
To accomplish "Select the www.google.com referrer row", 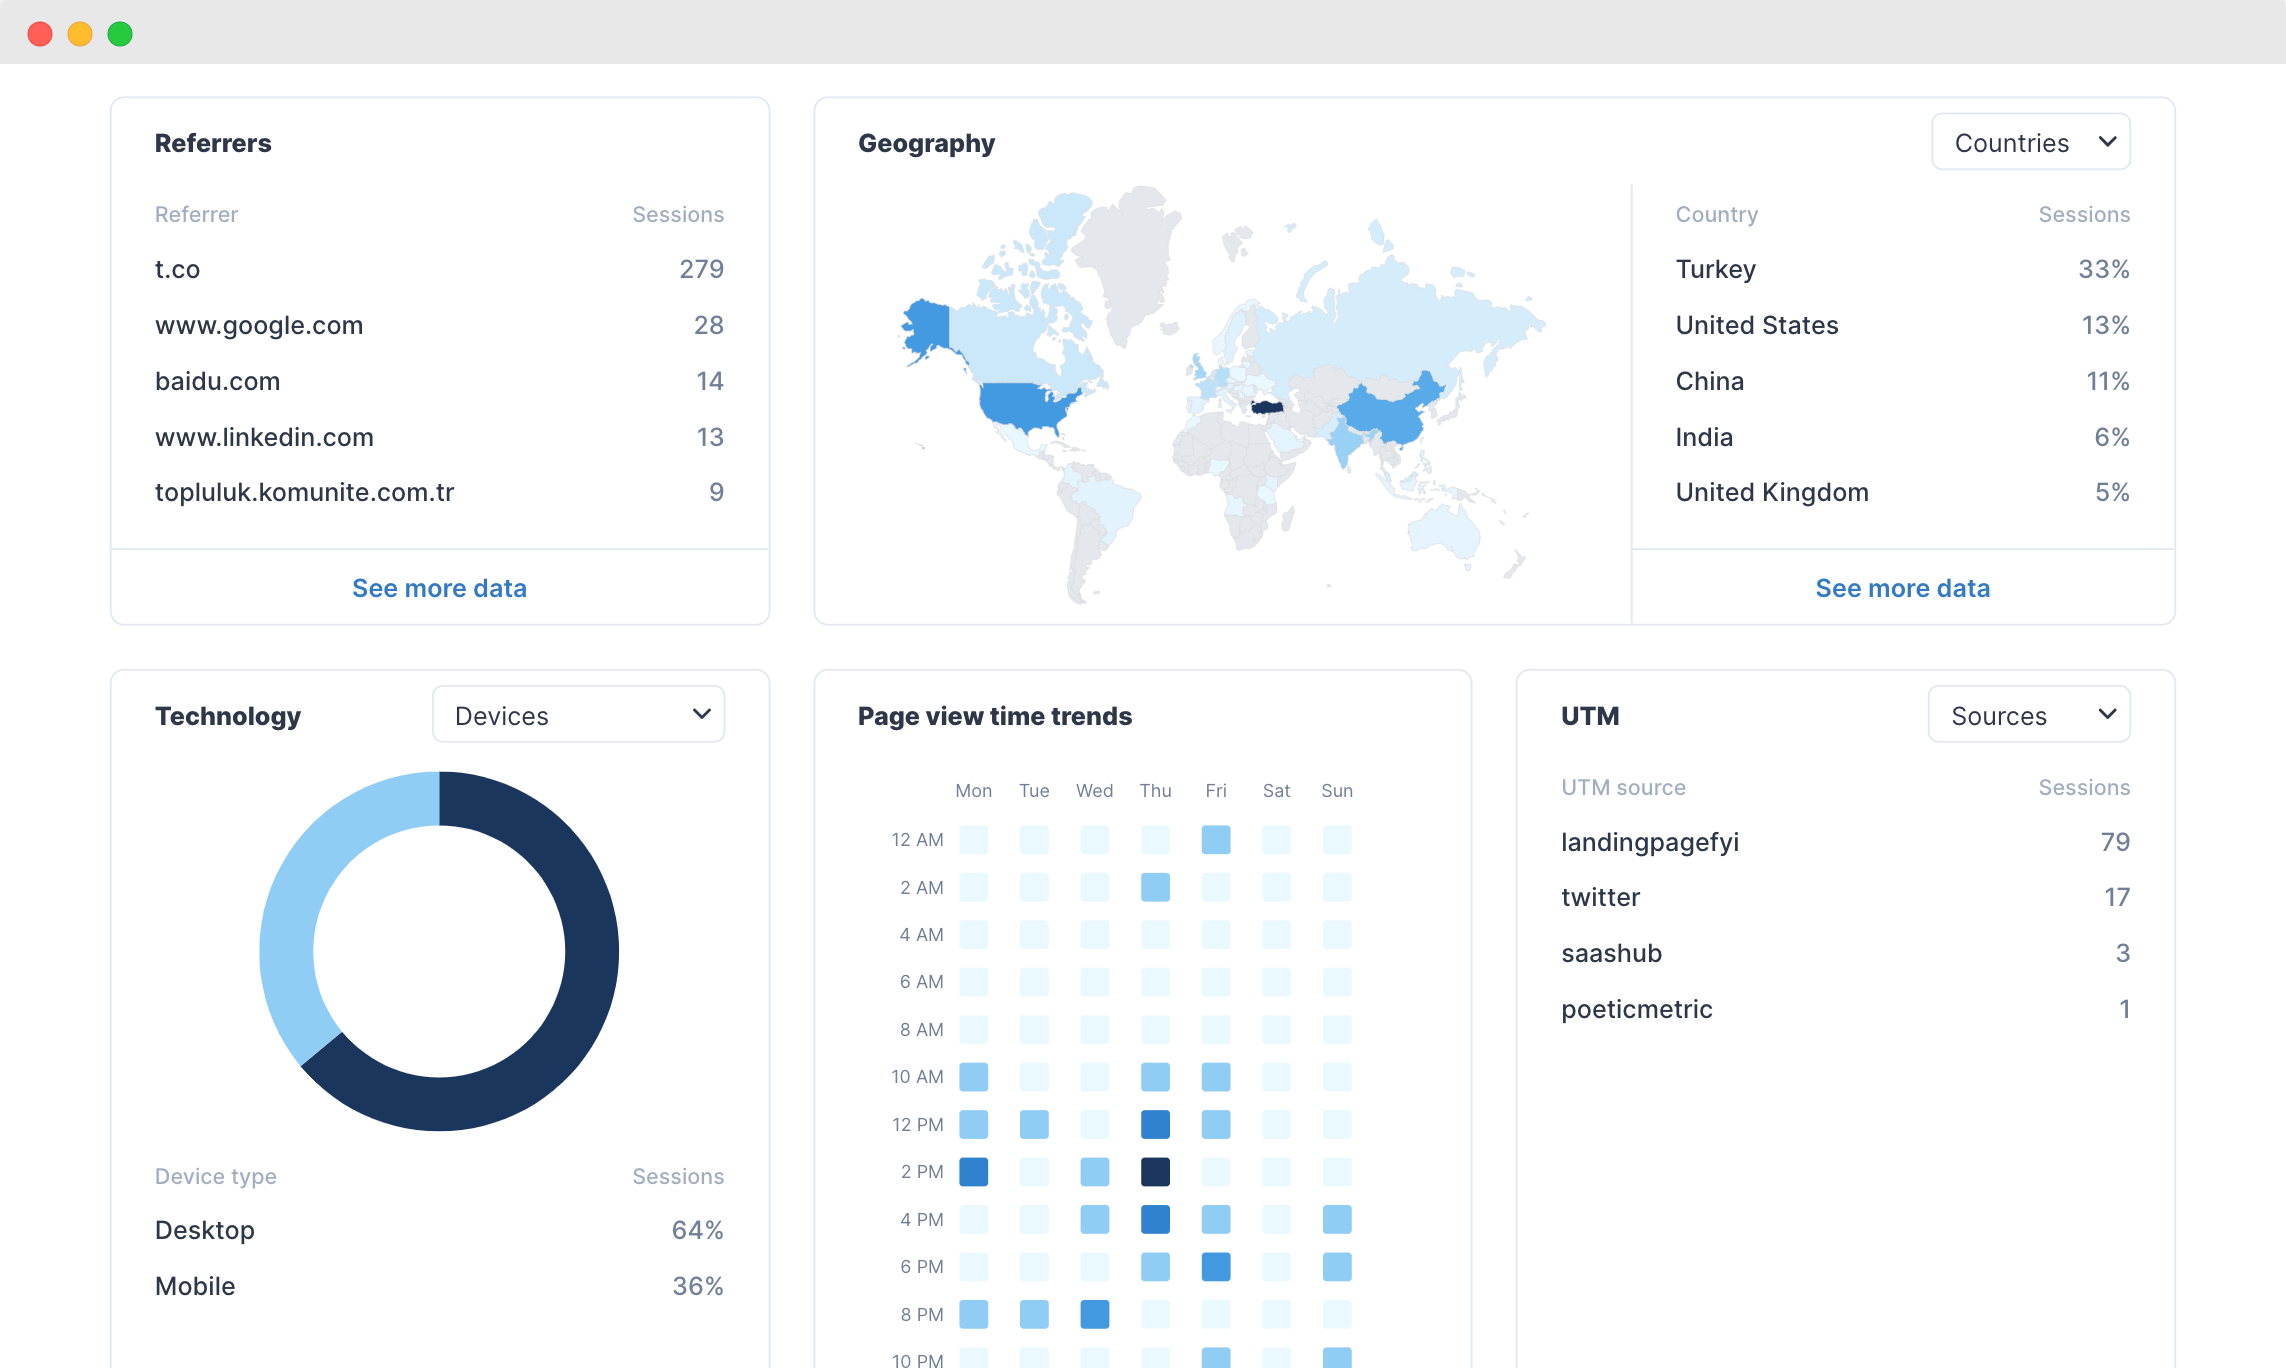I will click(259, 324).
